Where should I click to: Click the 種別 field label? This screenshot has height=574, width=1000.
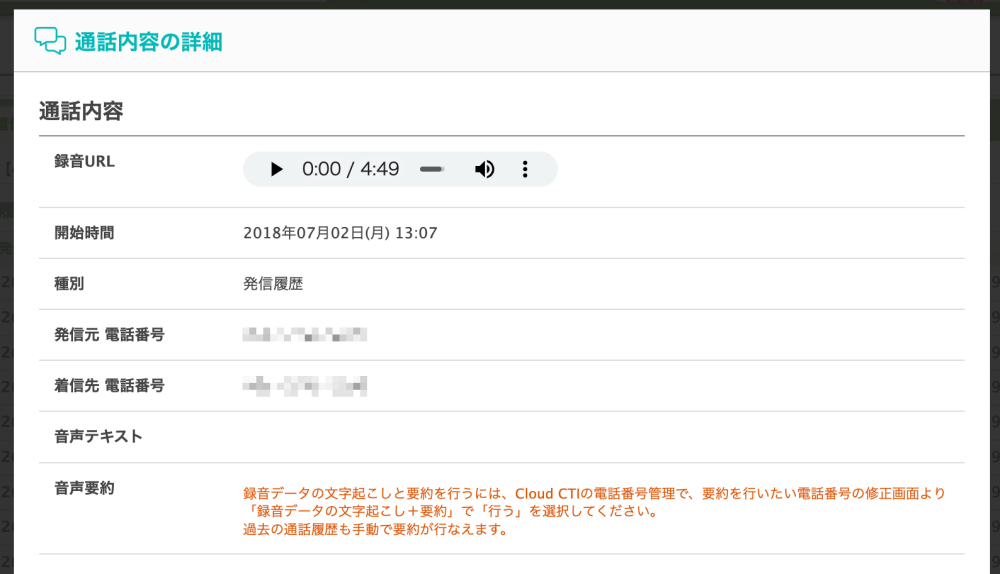69,283
